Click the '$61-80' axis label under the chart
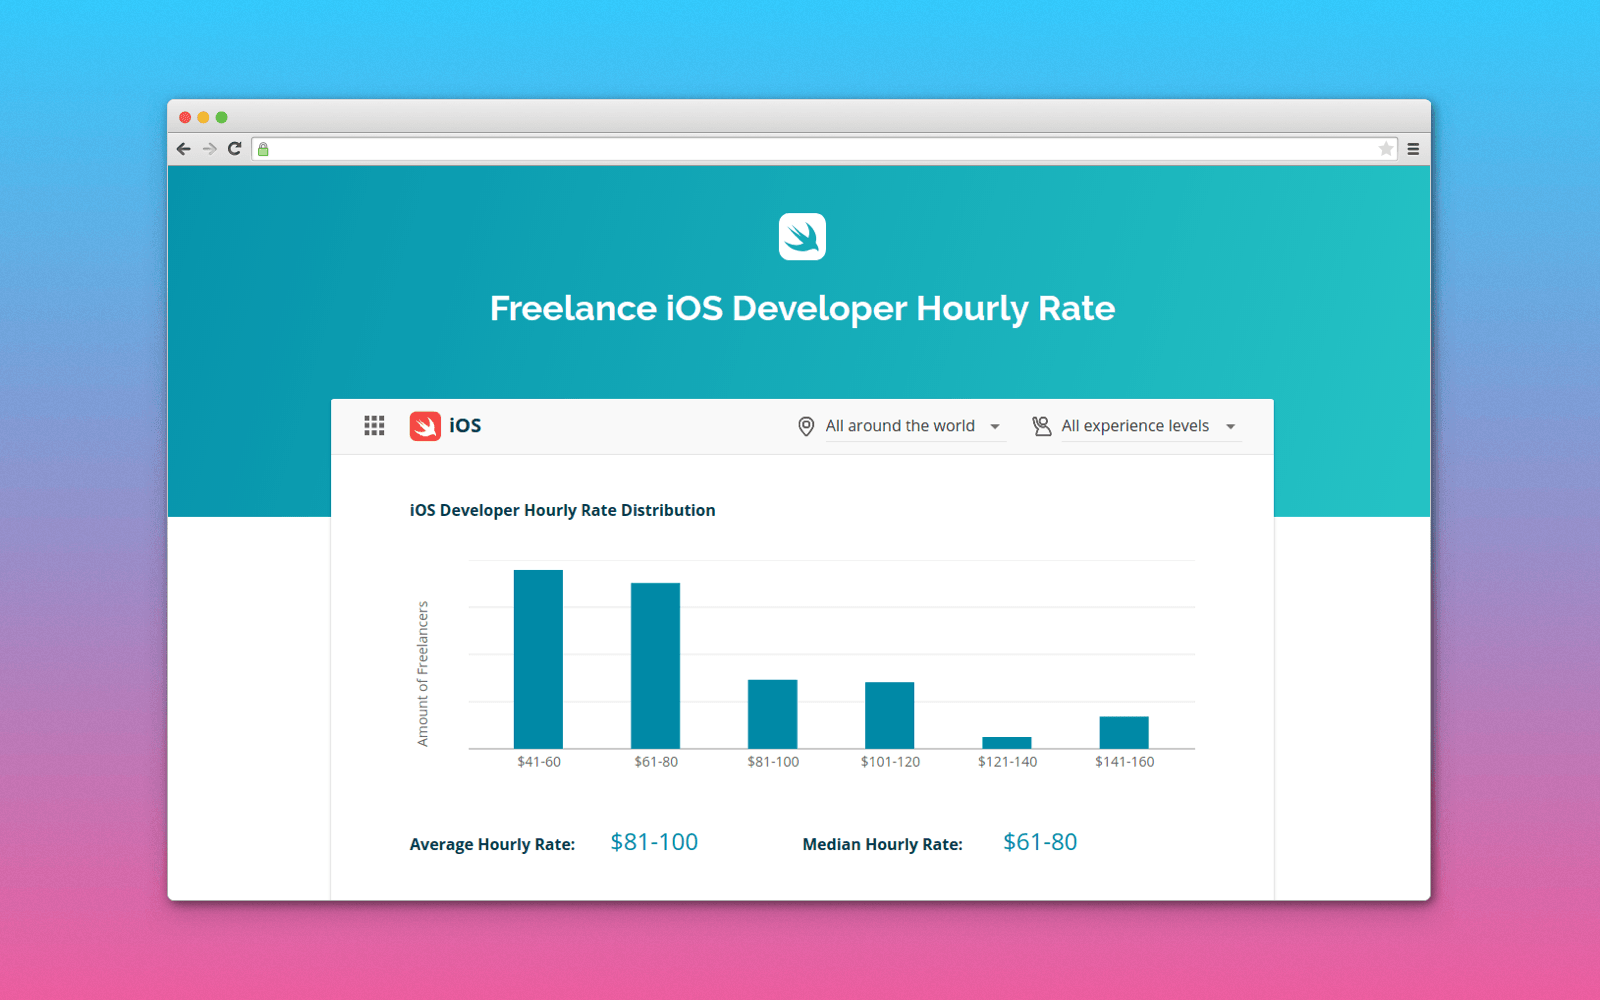This screenshot has height=1000, width=1600. 656,762
